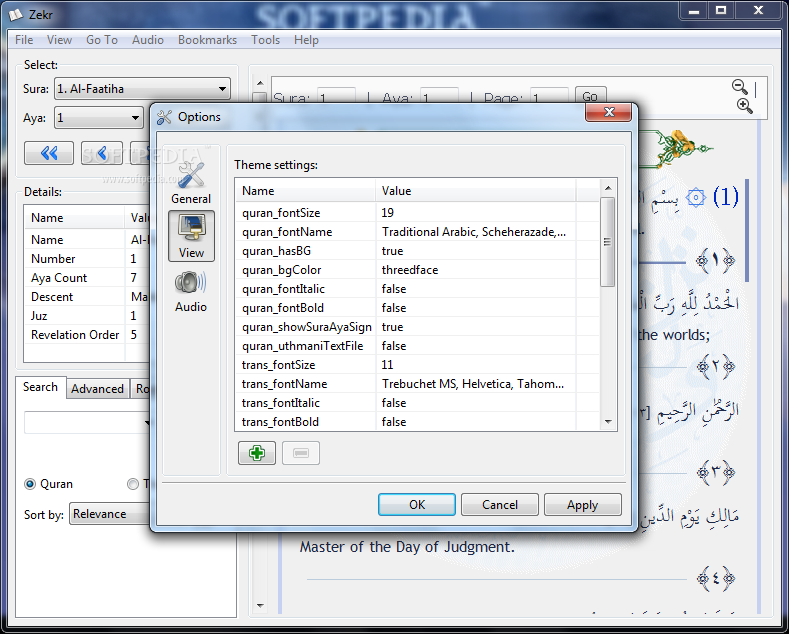Click the disabled remove setting button
Screen dimensions: 789x634
301,453
